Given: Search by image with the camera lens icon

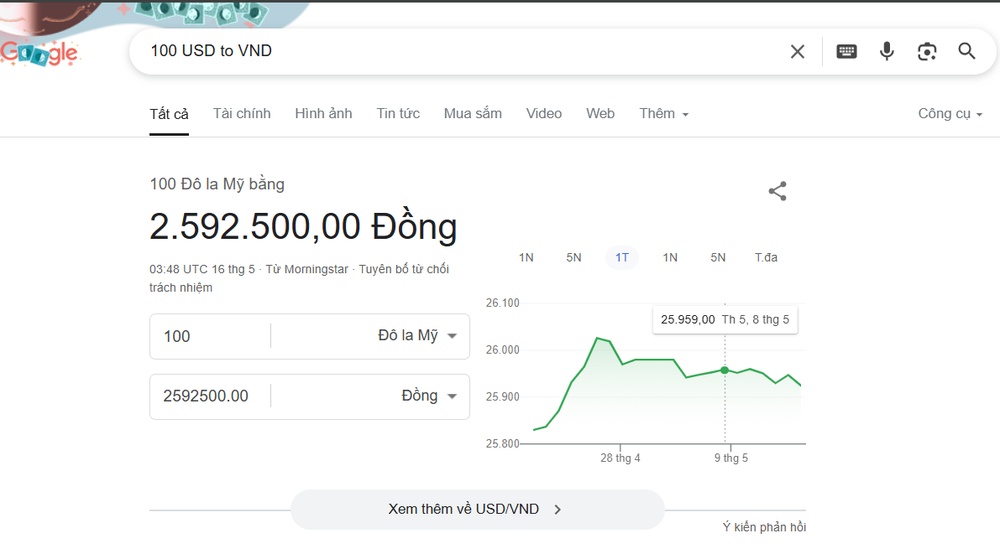Looking at the screenshot, I should [927, 52].
